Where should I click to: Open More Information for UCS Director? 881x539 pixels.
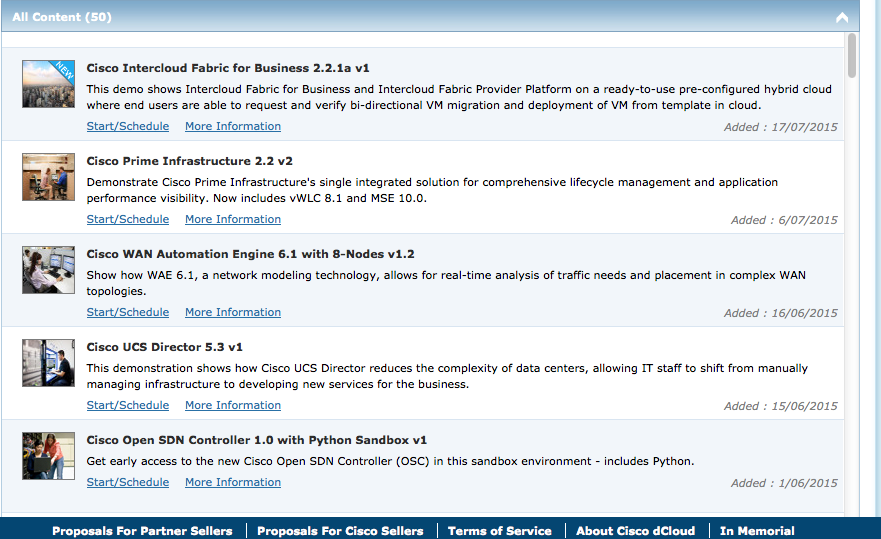[x=233, y=406]
